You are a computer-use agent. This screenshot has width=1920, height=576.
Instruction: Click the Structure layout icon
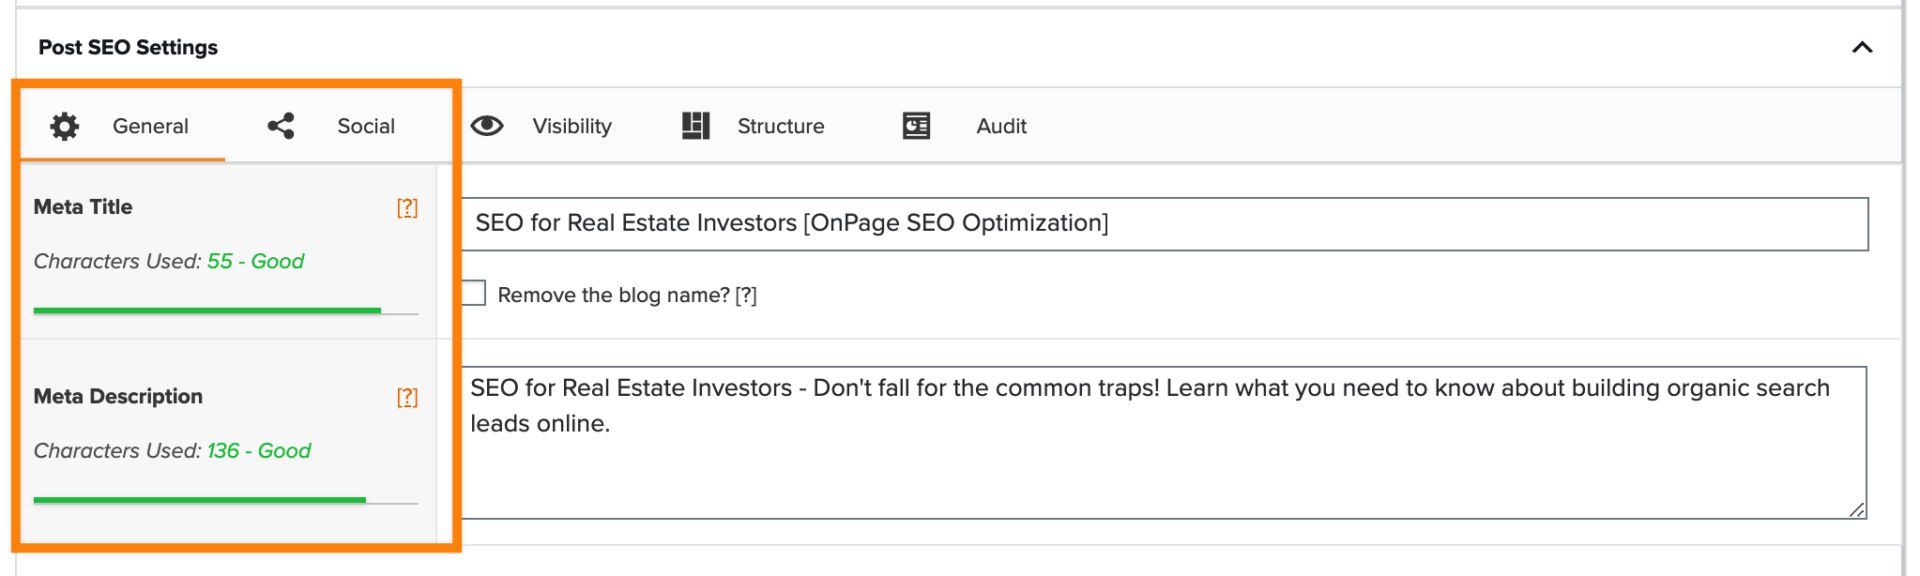696,126
